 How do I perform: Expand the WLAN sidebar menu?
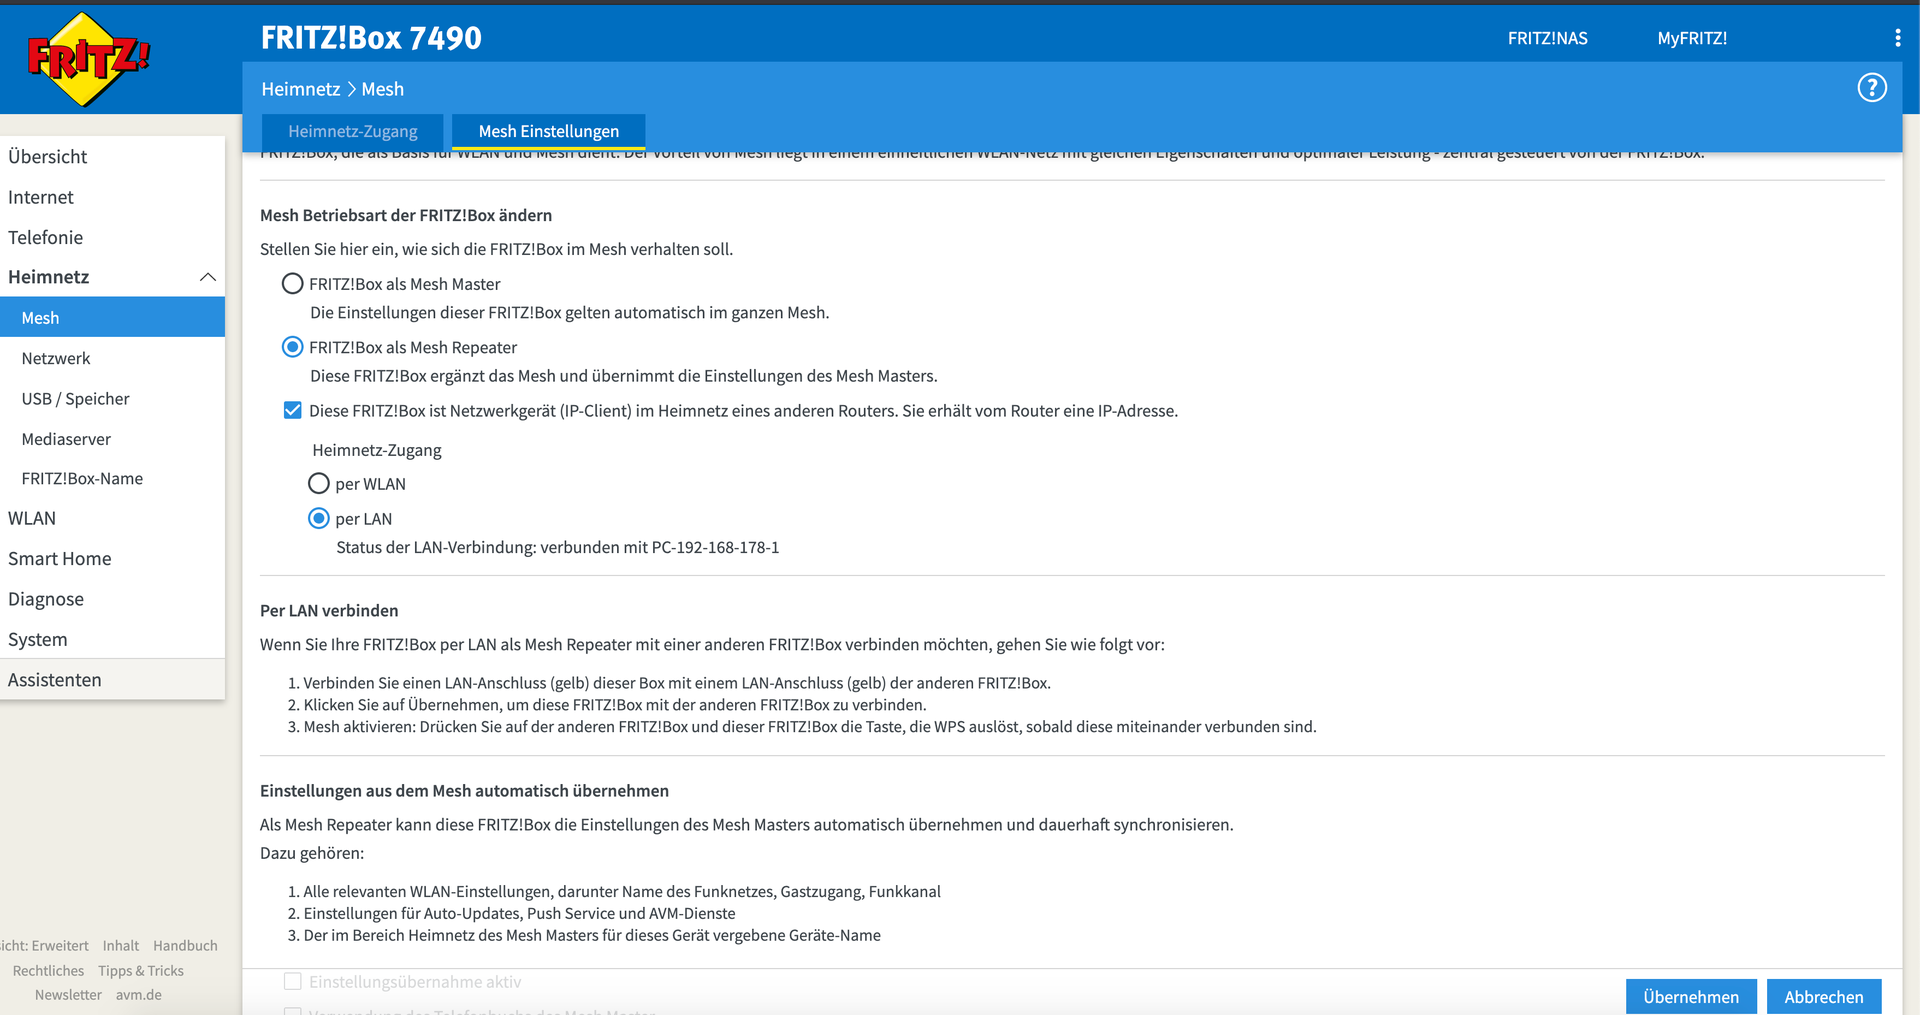pyautogui.click(x=32, y=518)
